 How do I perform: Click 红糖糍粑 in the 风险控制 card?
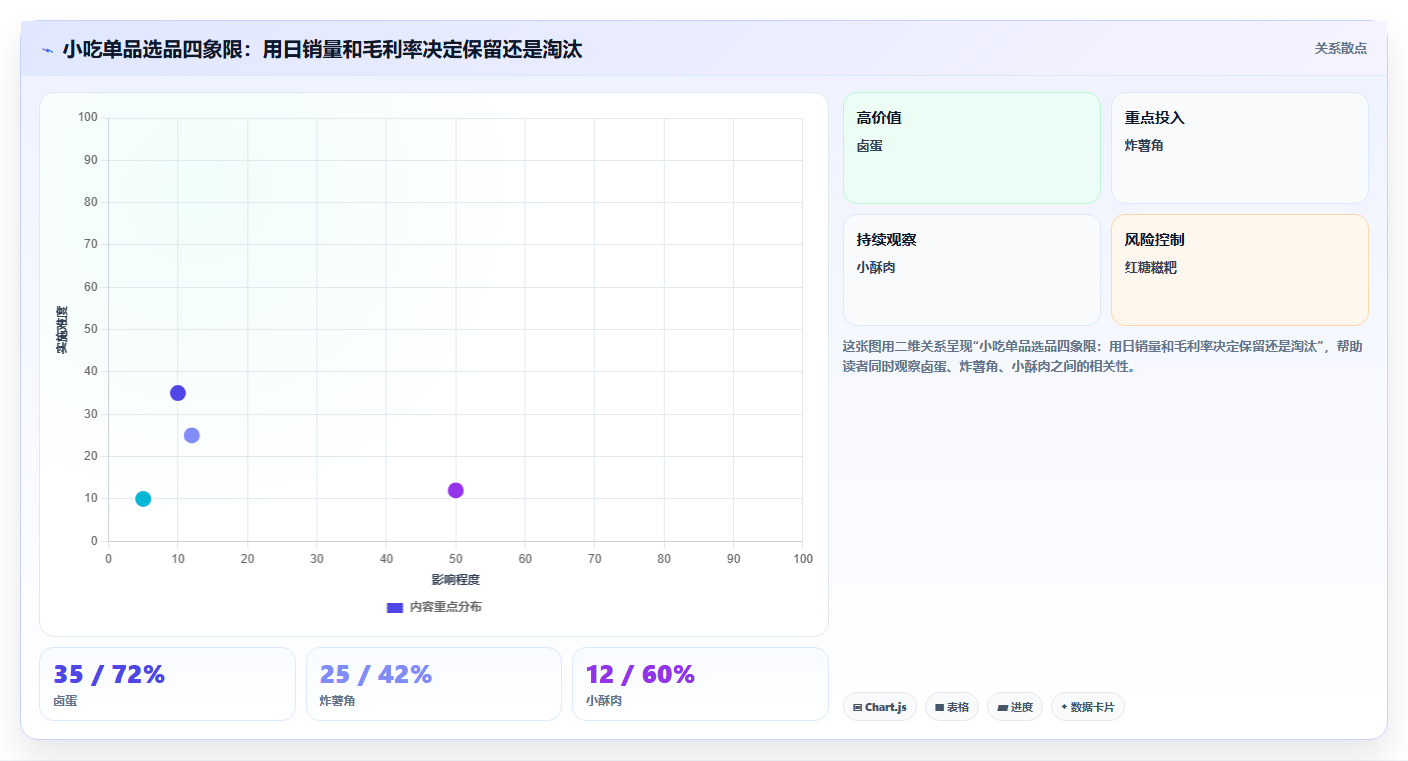(x=1151, y=268)
